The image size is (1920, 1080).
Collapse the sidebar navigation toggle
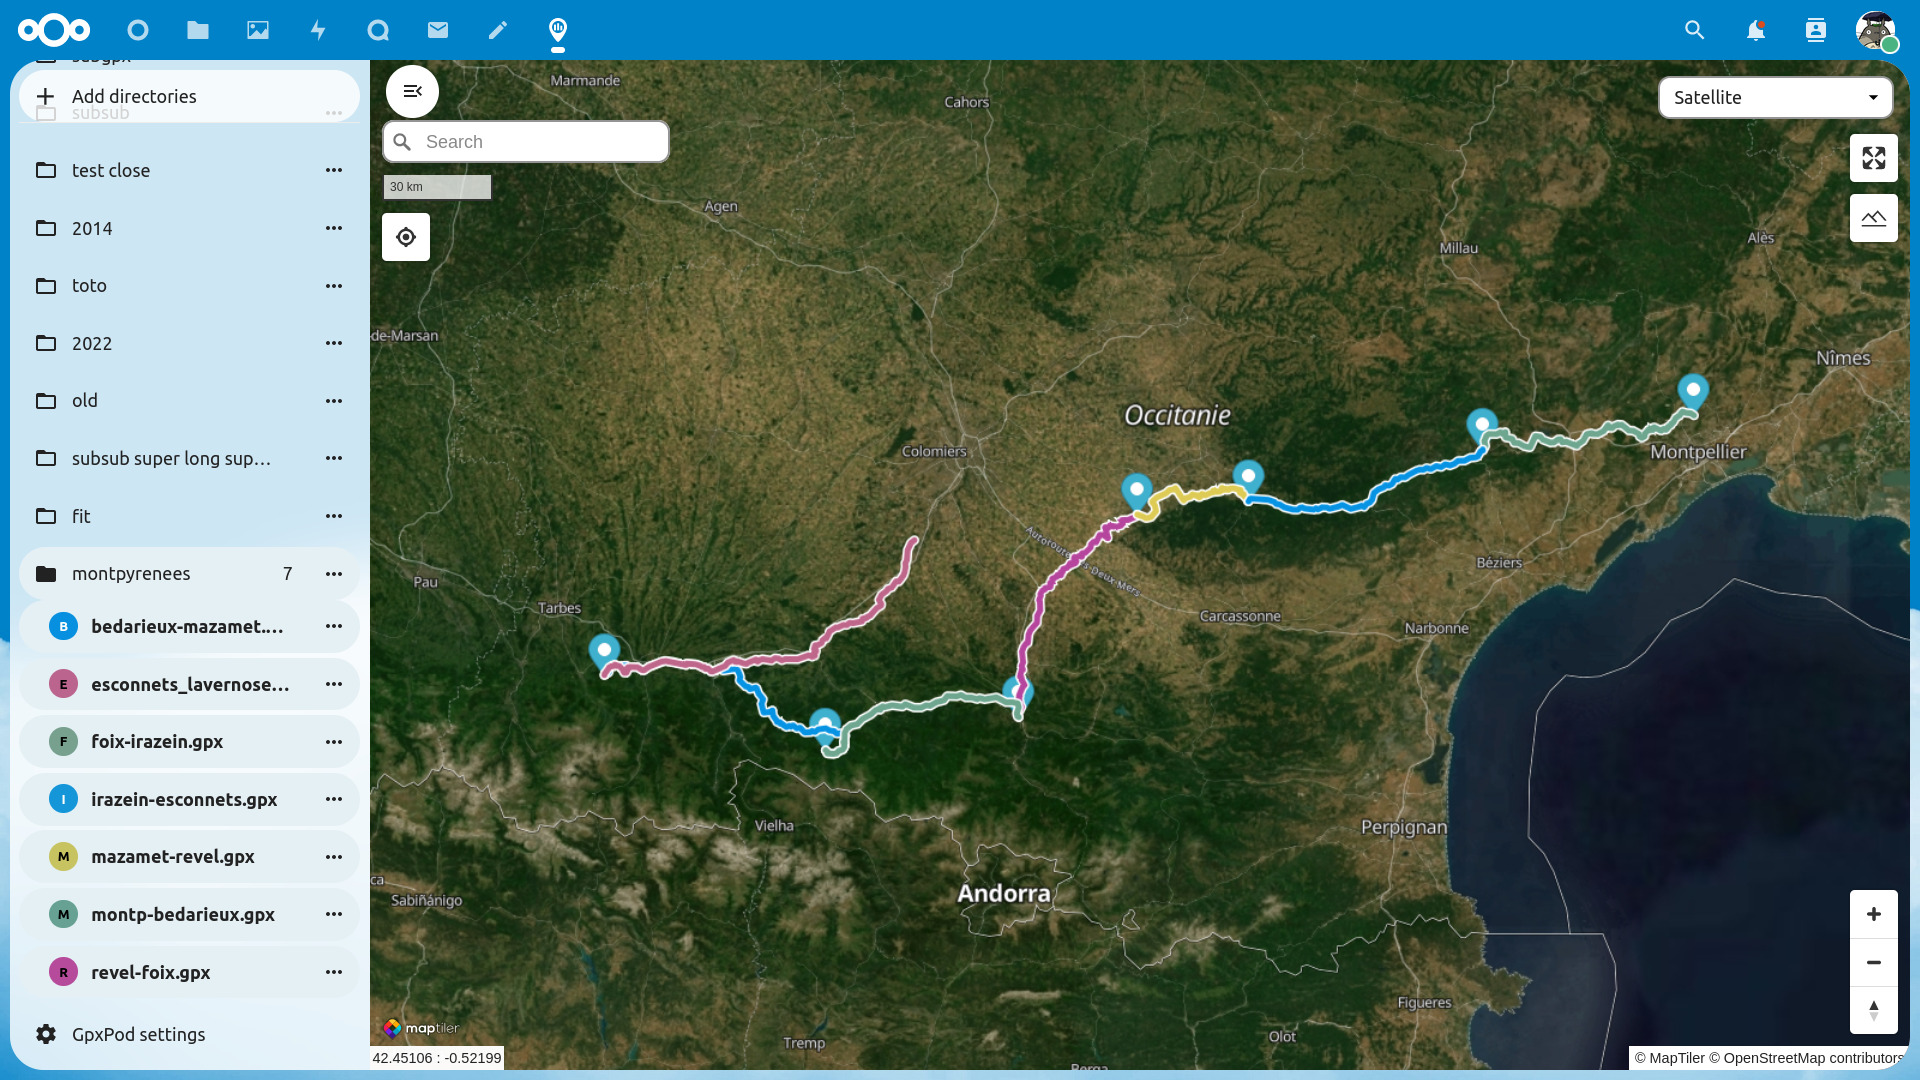(412, 91)
